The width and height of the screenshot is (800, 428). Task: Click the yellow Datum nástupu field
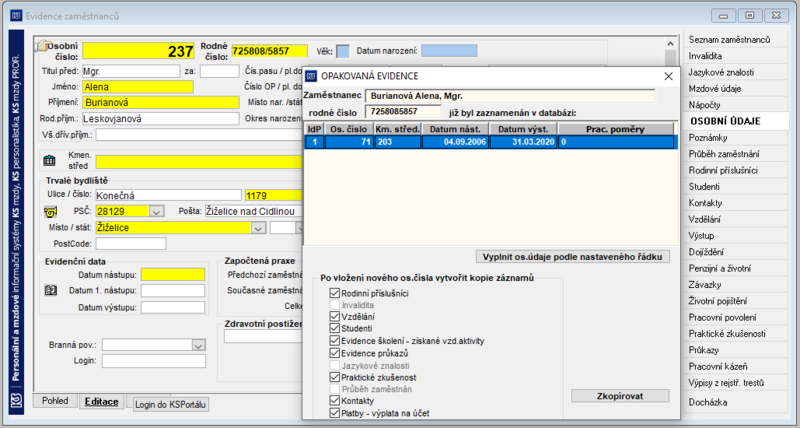pos(173,274)
